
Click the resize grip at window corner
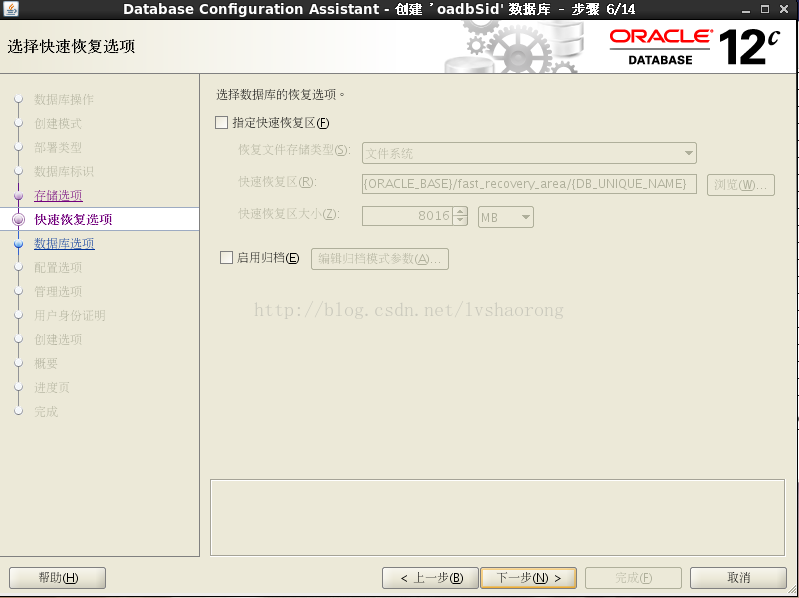(792, 591)
